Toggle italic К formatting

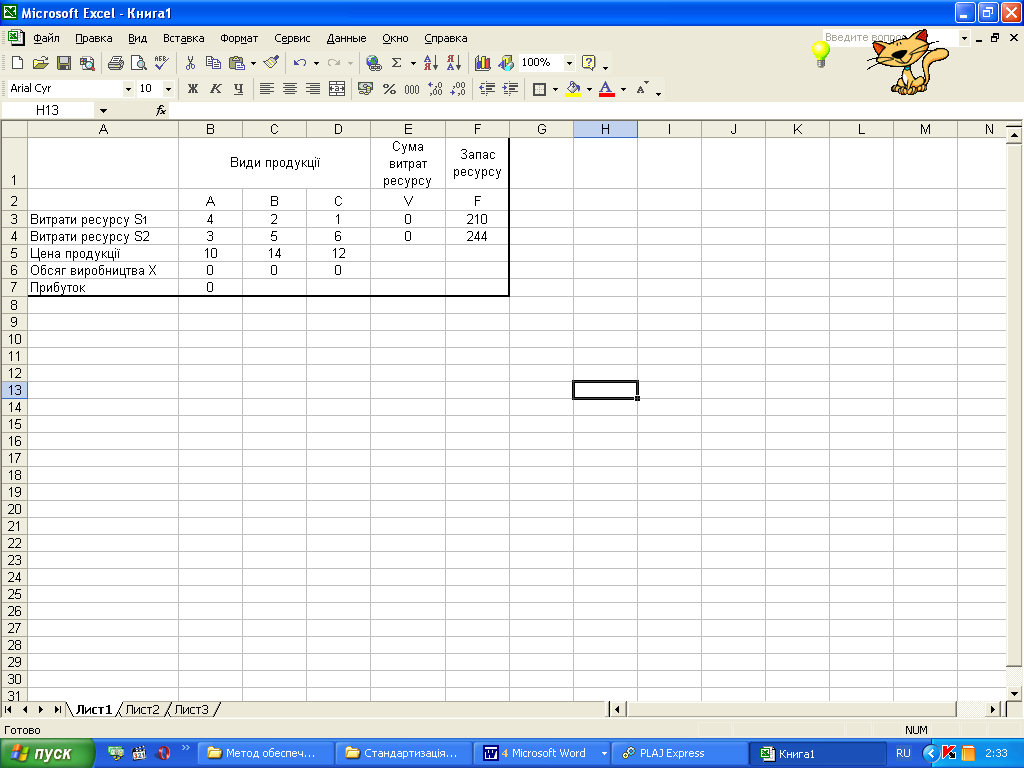click(x=216, y=89)
